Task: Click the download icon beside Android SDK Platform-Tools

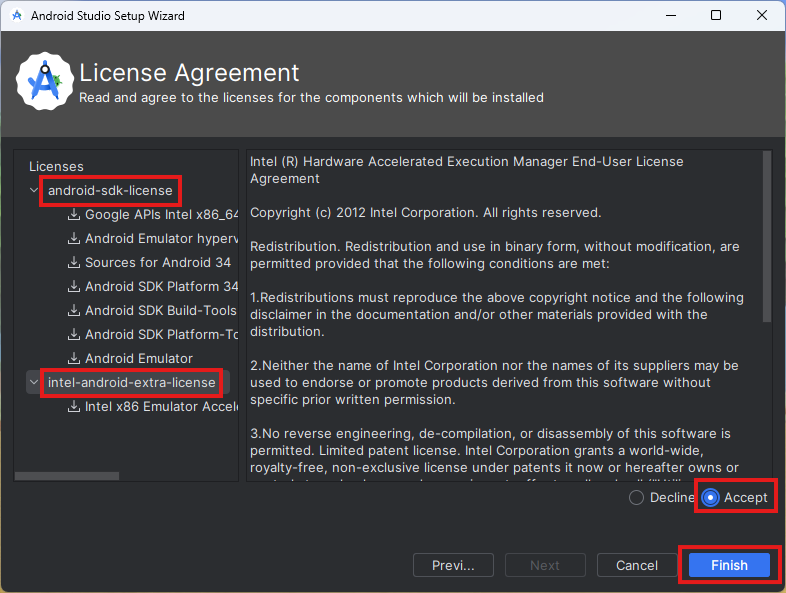Action: pyautogui.click(x=74, y=334)
